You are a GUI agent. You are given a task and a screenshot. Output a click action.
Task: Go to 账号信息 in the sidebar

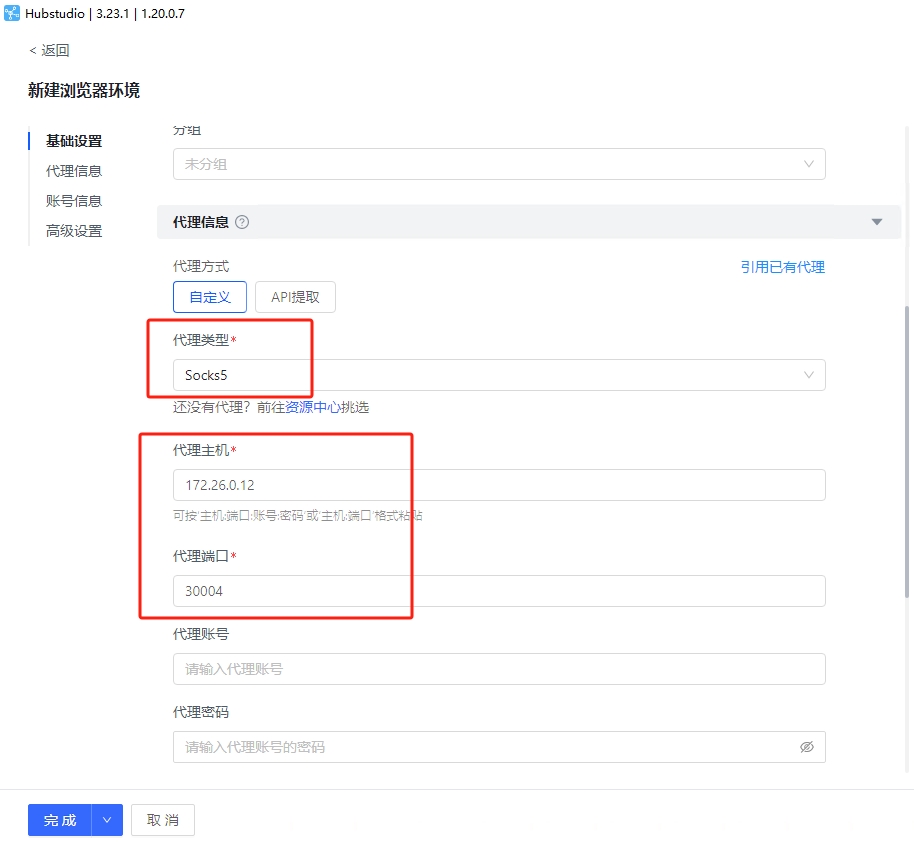tap(74, 201)
